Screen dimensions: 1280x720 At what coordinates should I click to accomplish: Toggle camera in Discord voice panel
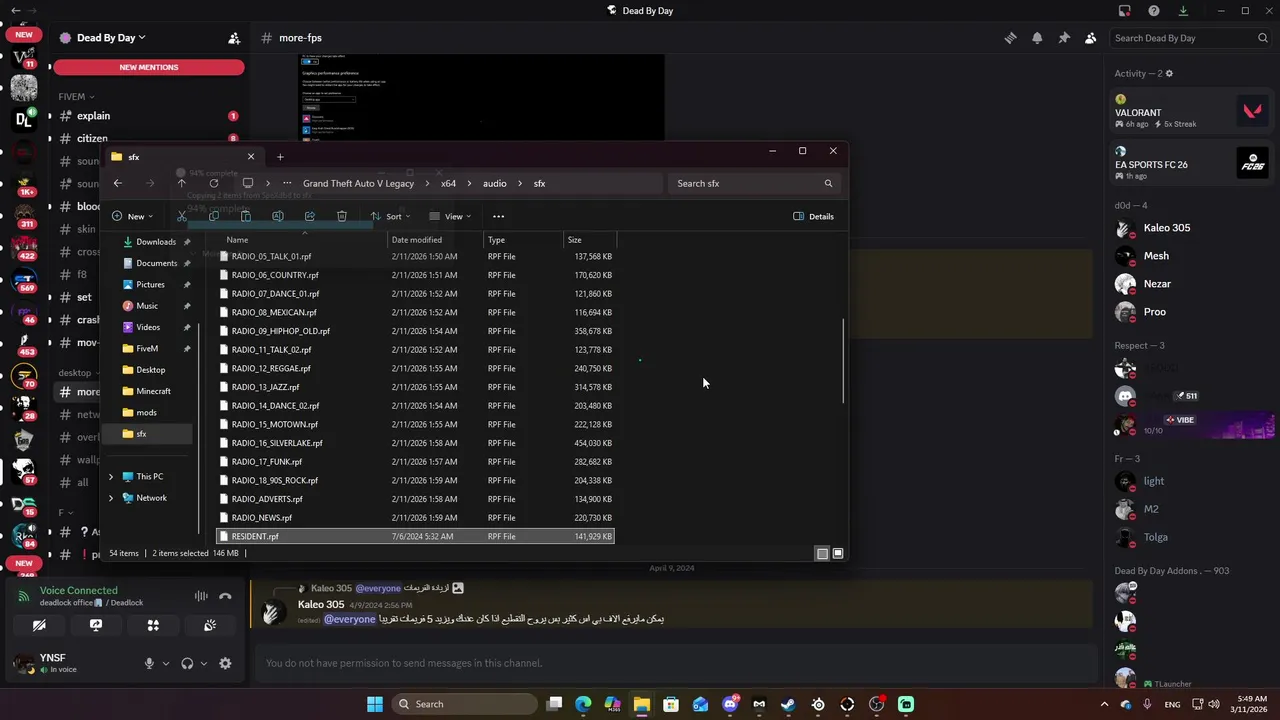(x=39, y=625)
